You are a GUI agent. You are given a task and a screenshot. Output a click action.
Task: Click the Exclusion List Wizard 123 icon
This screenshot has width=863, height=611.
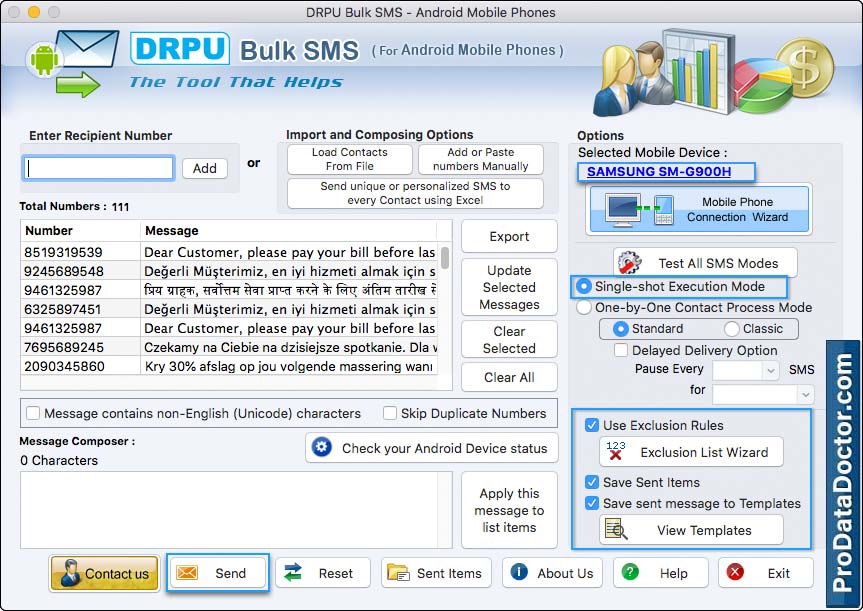click(615, 451)
